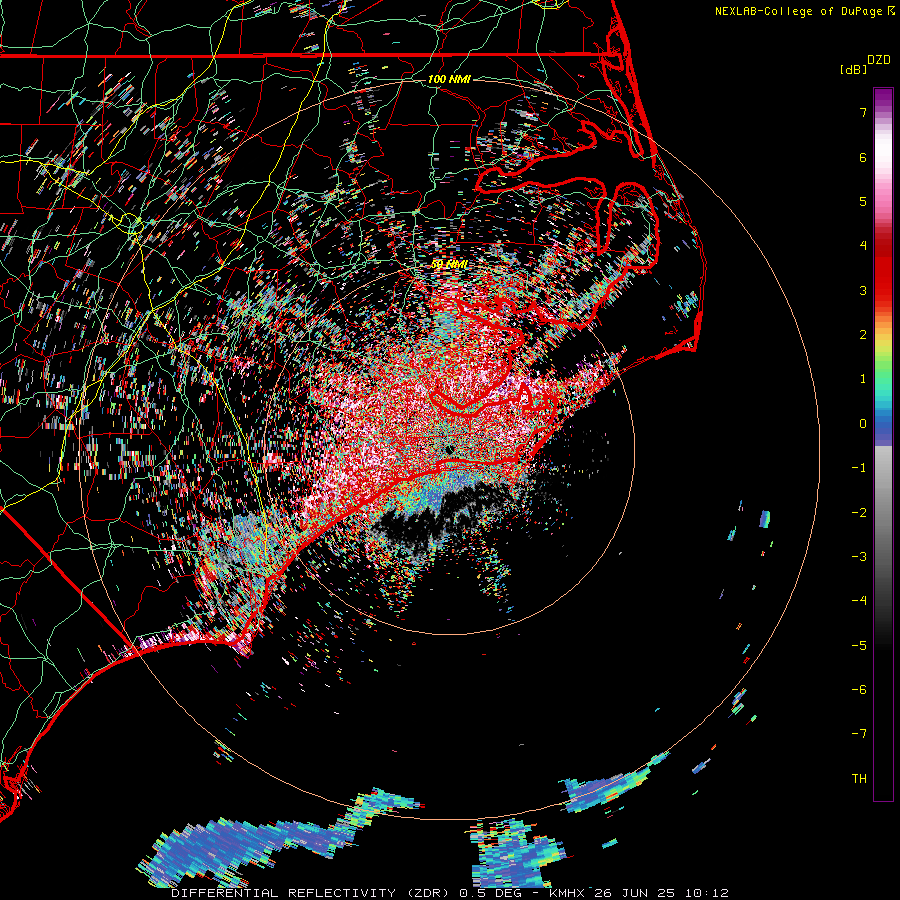Select the 4 value on color scale
The image size is (900, 900).
[x=863, y=246]
